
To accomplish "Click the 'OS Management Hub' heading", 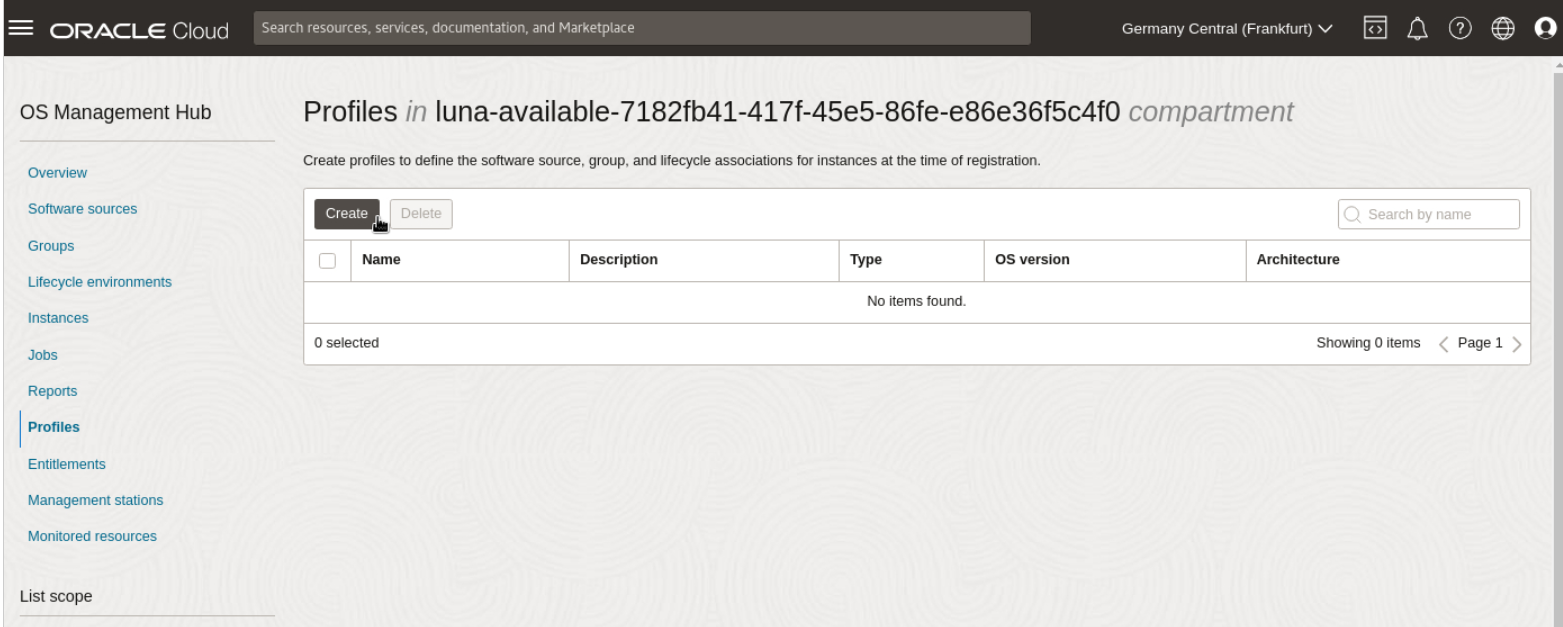I will click(x=116, y=113).
